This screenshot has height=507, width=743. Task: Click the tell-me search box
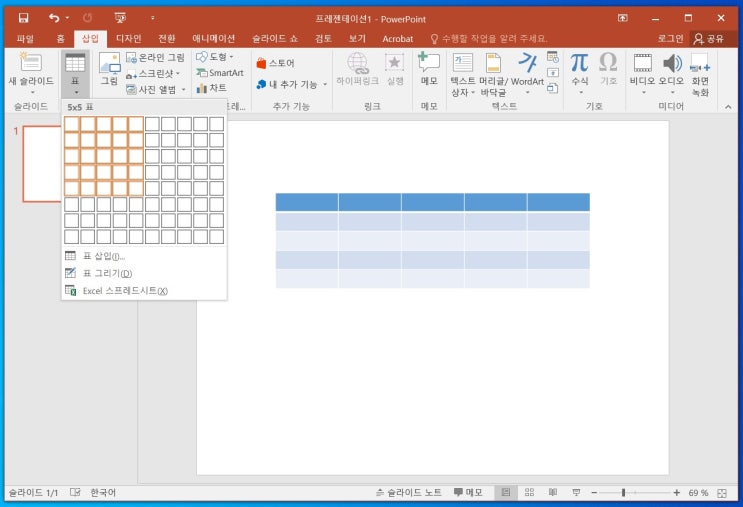coord(489,39)
